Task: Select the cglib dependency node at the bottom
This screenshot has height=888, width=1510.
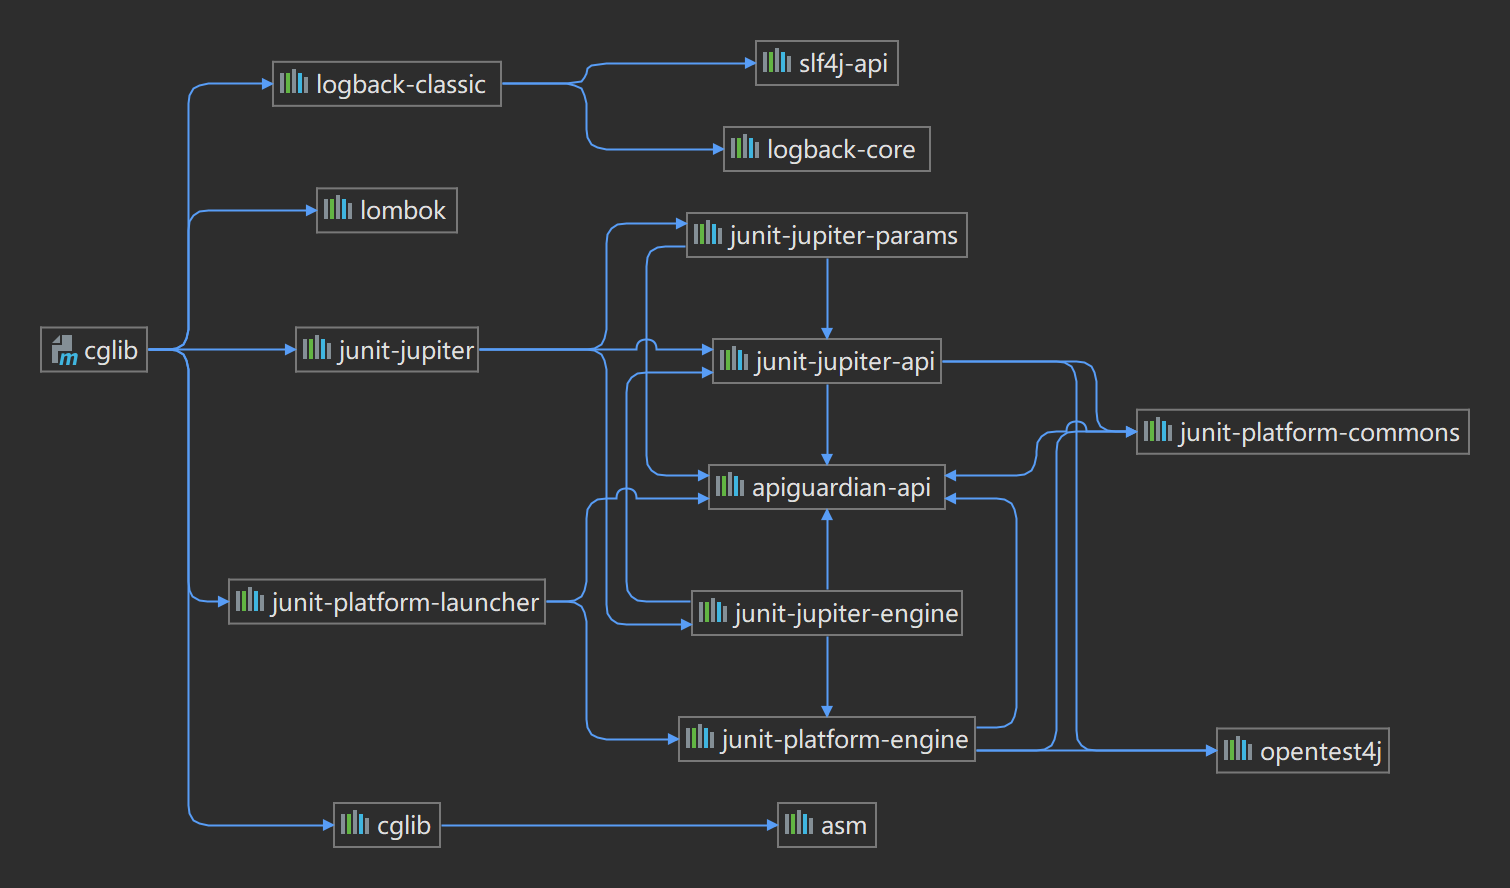Action: coord(386,824)
